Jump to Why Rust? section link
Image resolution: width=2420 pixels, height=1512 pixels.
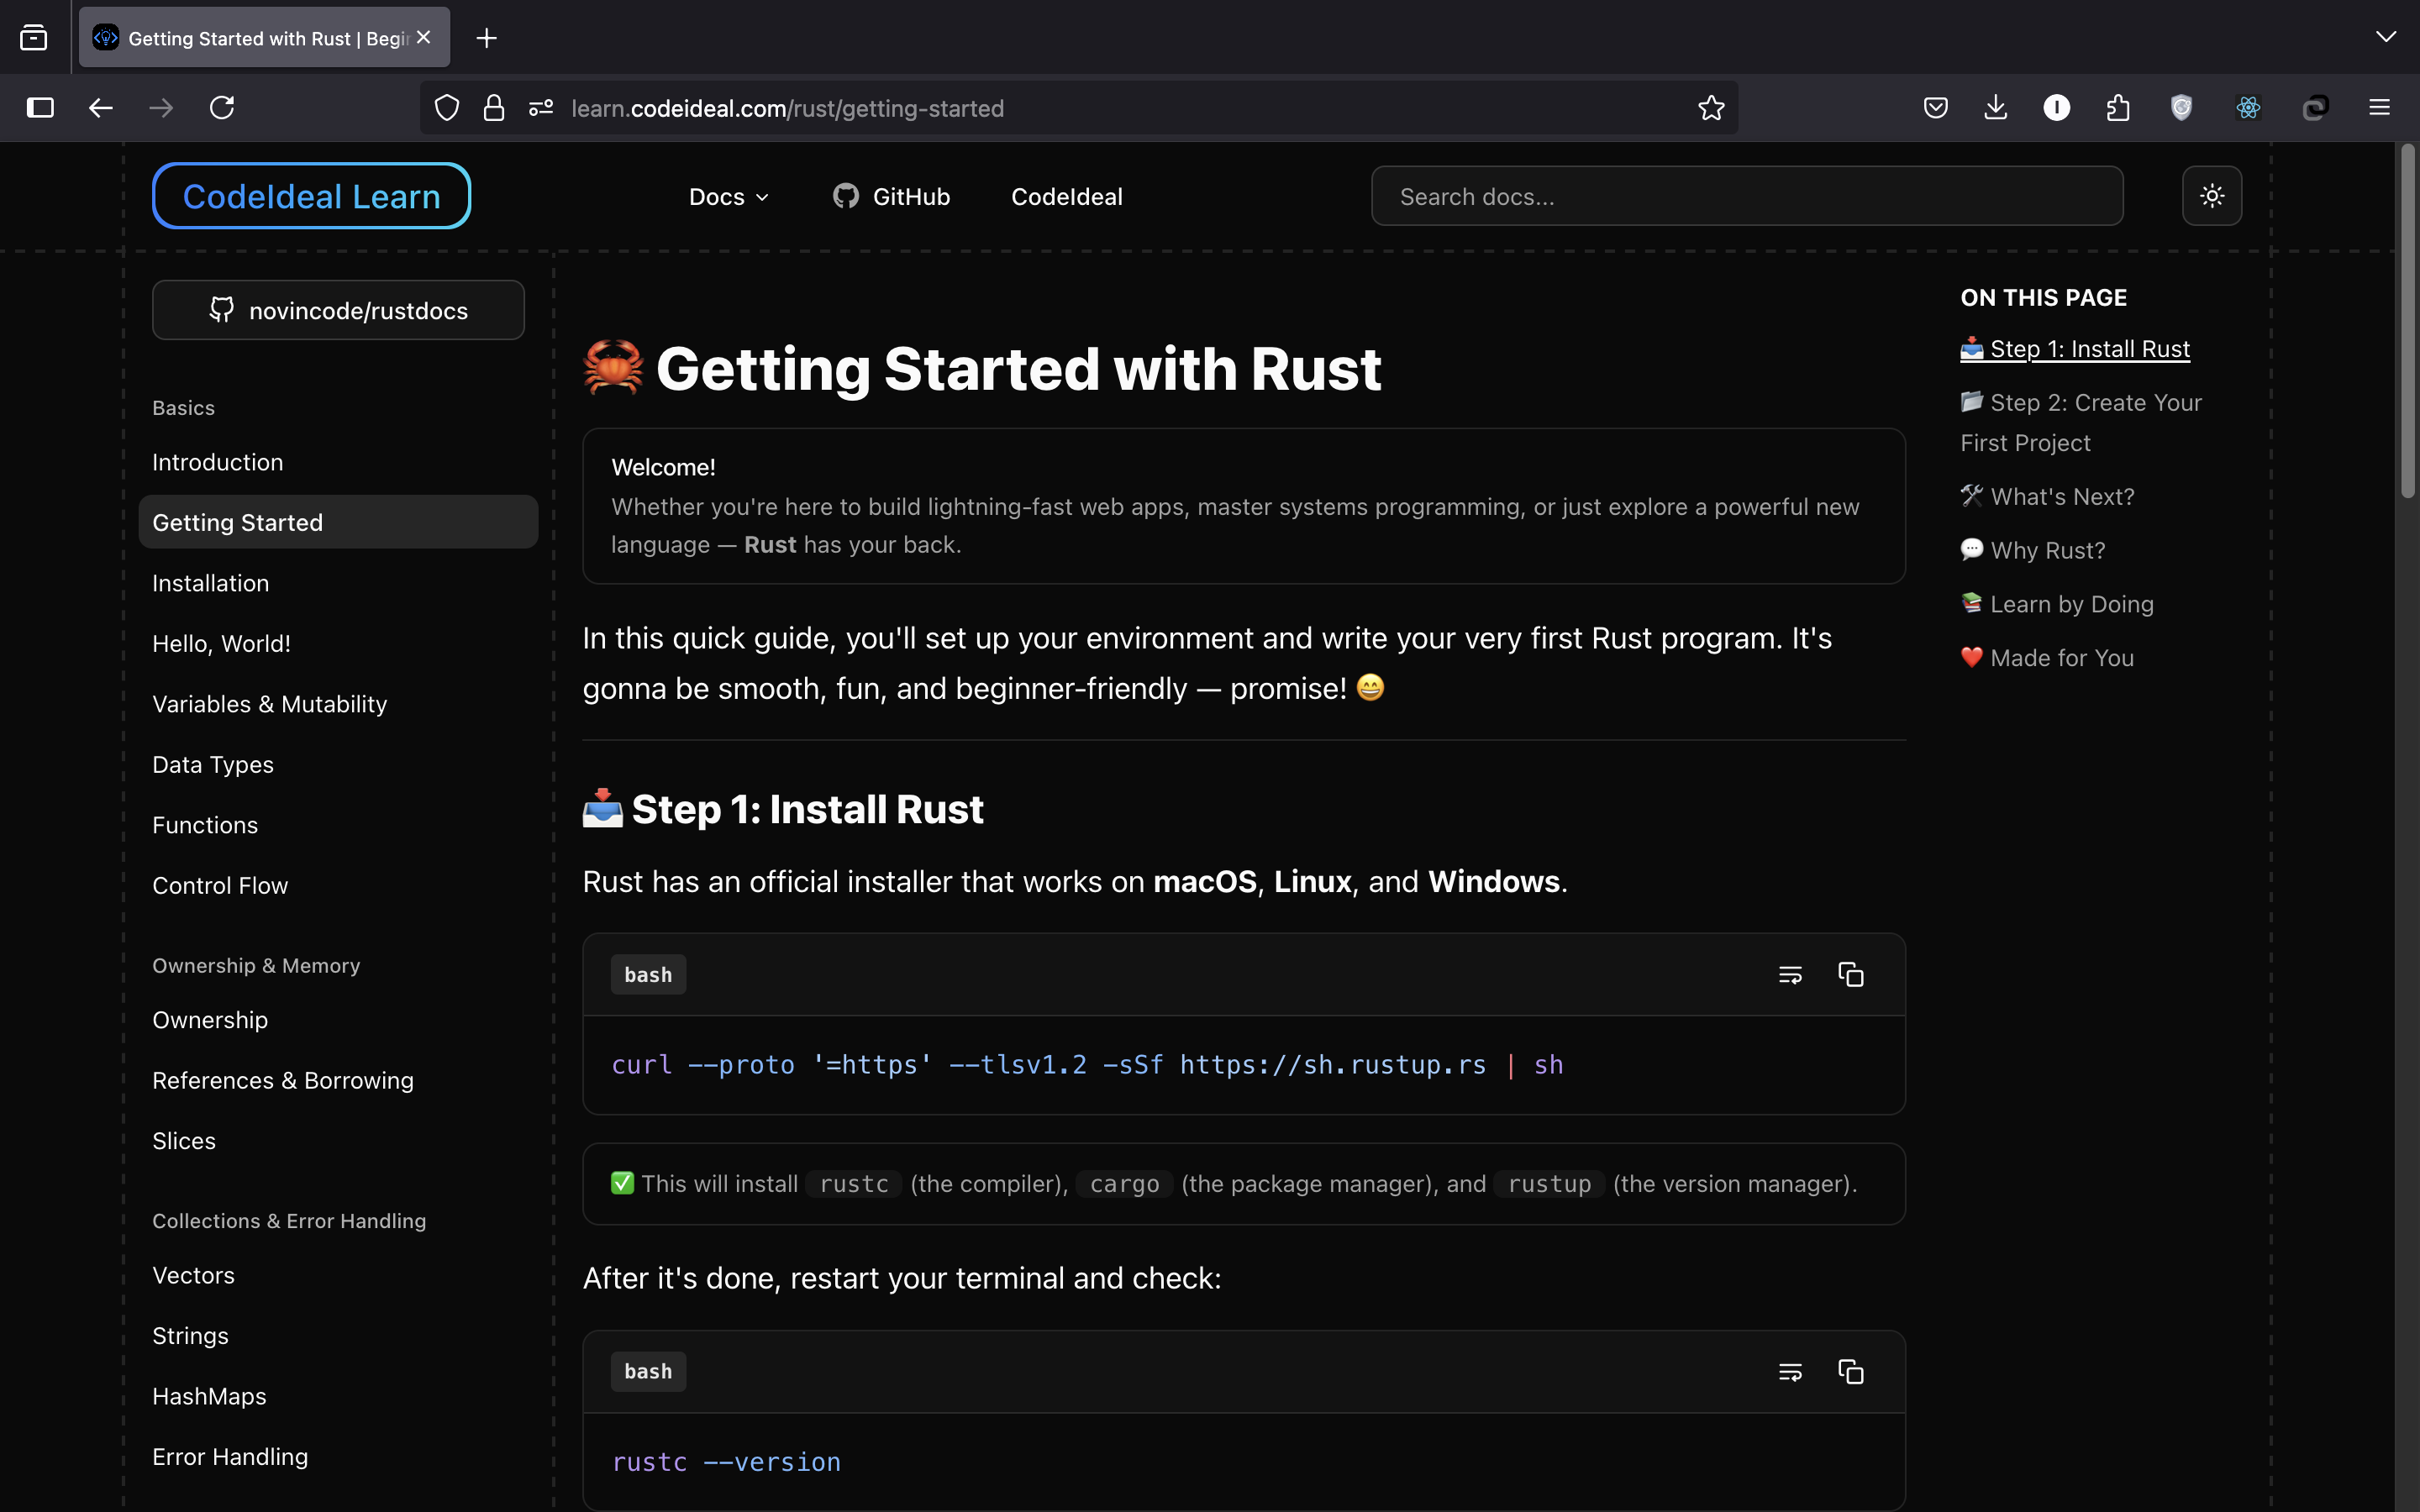[2047, 550]
